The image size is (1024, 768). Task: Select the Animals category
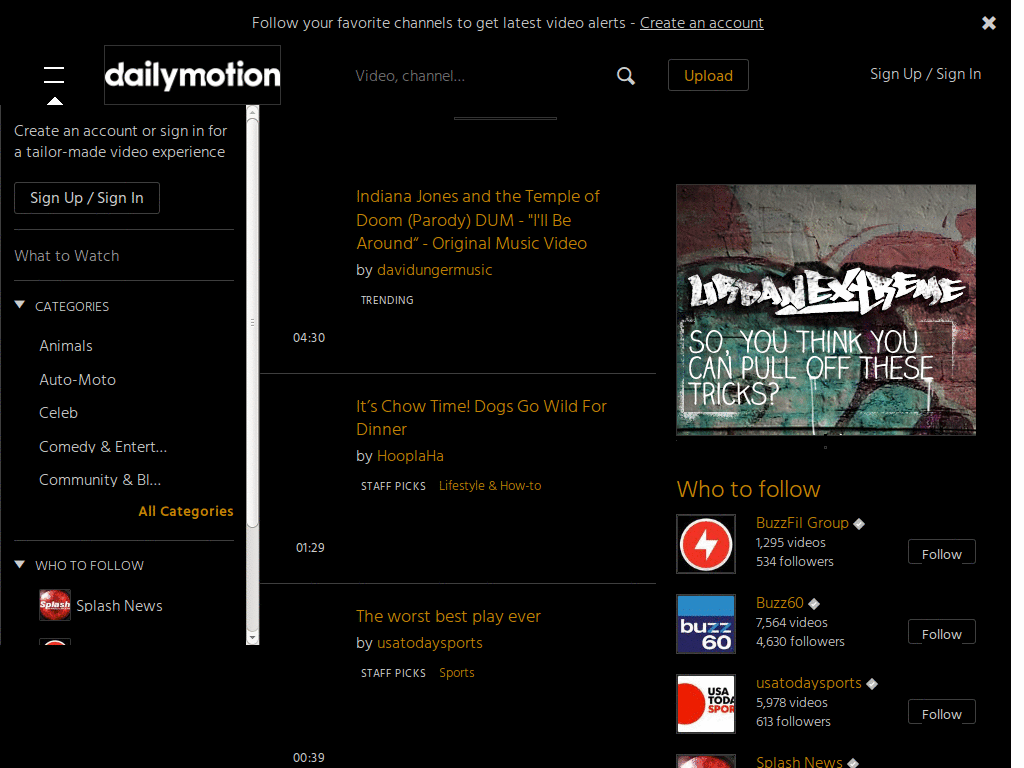tap(66, 346)
